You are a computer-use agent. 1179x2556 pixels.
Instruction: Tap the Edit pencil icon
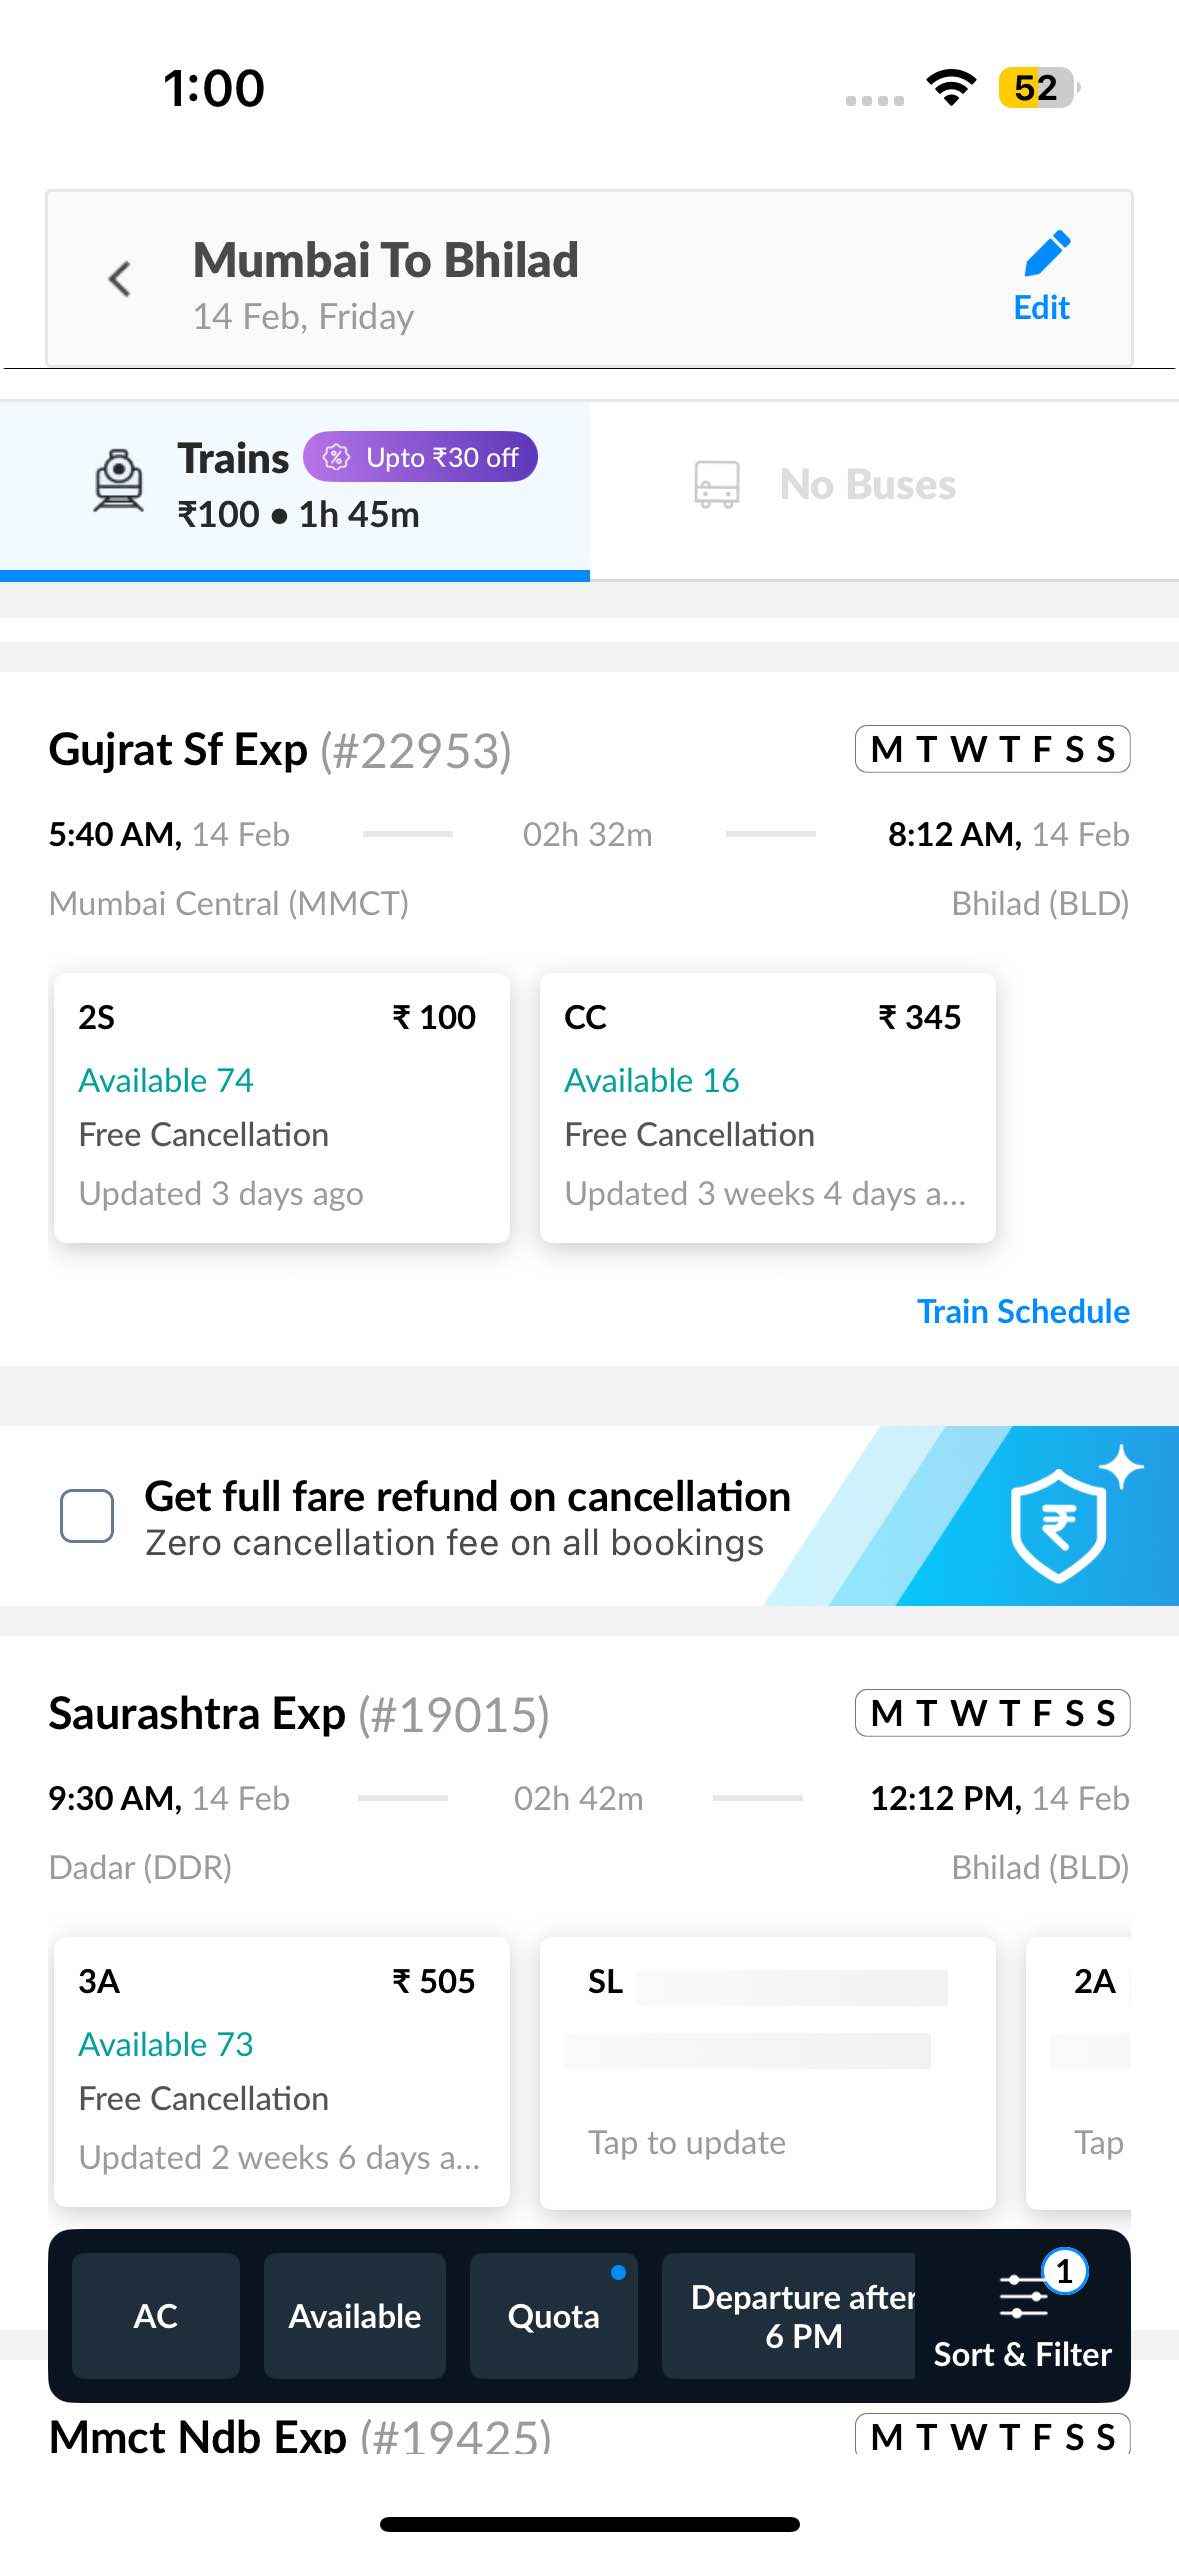1047,253
